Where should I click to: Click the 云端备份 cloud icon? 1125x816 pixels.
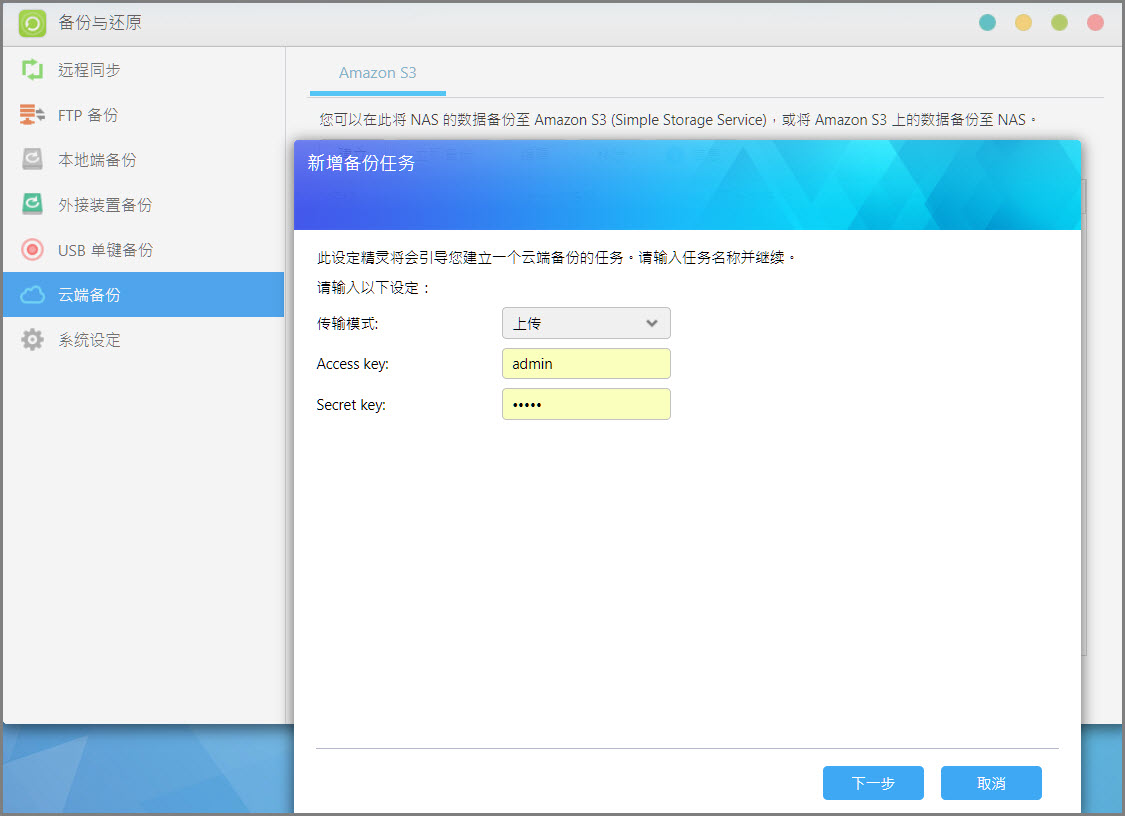[x=32, y=295]
